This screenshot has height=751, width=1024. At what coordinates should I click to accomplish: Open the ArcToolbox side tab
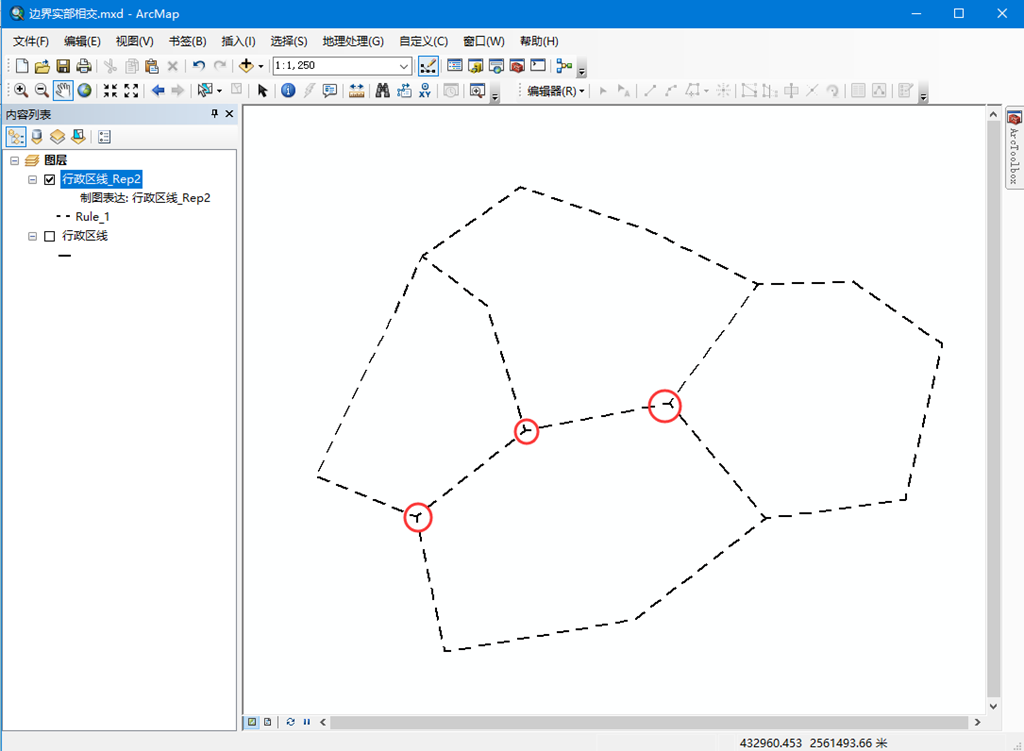[x=1014, y=148]
